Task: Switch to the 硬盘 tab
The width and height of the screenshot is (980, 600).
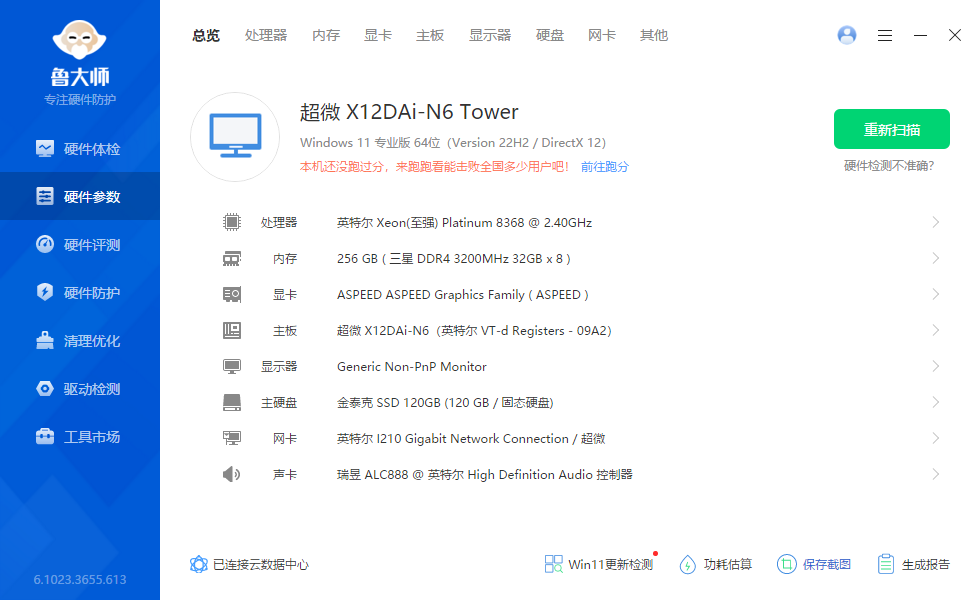Action: pyautogui.click(x=550, y=36)
